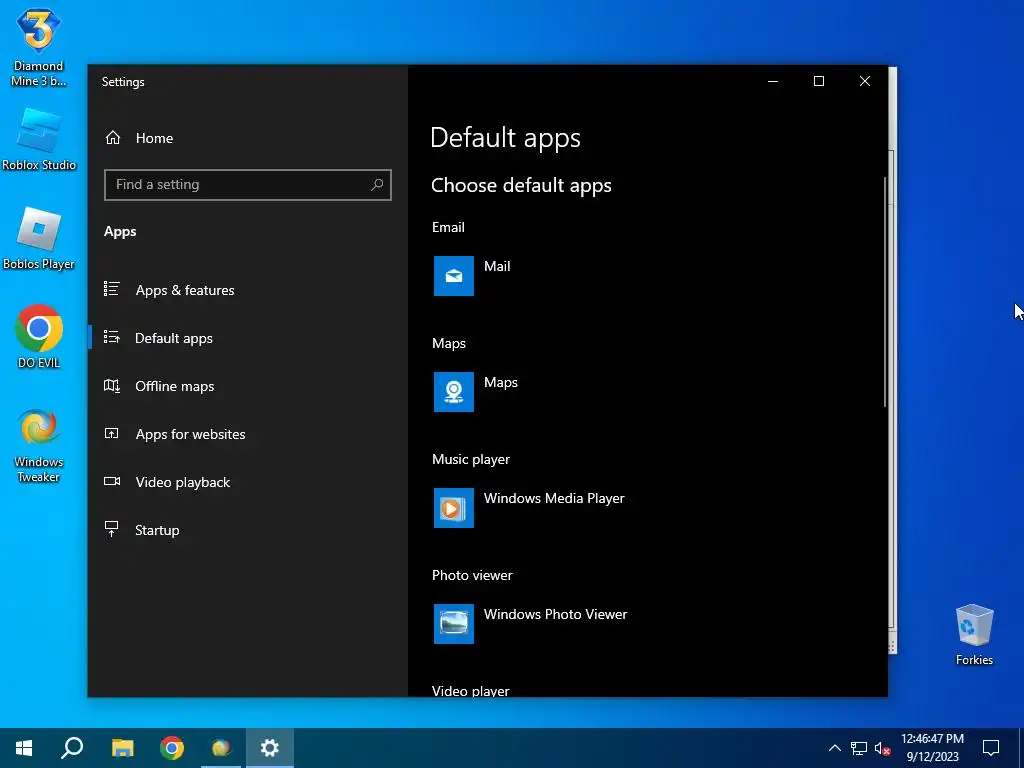Click the Startup sidebar icon
The height and width of the screenshot is (768, 1024).
point(112,529)
